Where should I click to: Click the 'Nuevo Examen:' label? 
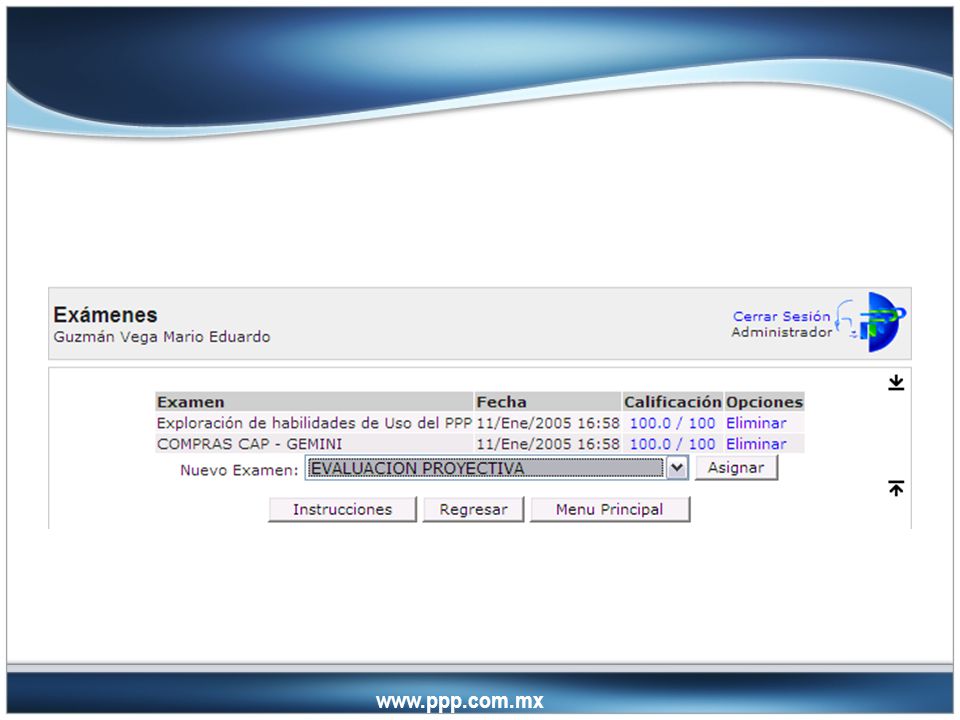239,470
